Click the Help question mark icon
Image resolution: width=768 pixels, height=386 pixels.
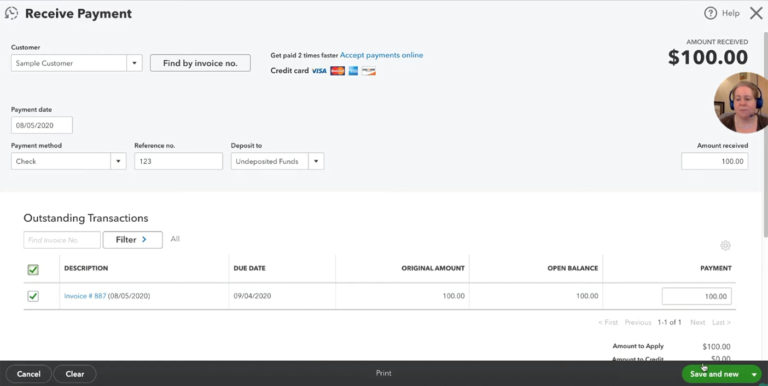coord(710,13)
